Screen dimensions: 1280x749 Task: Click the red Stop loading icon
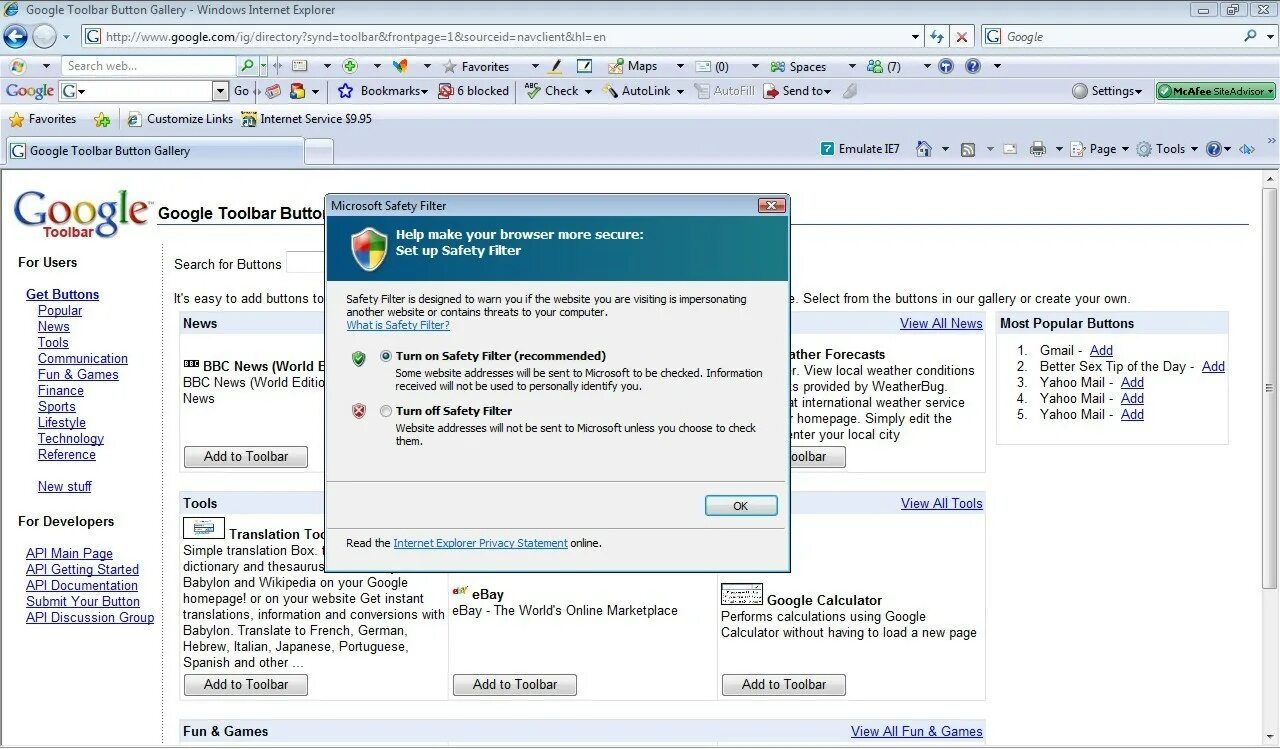pyautogui.click(x=961, y=37)
